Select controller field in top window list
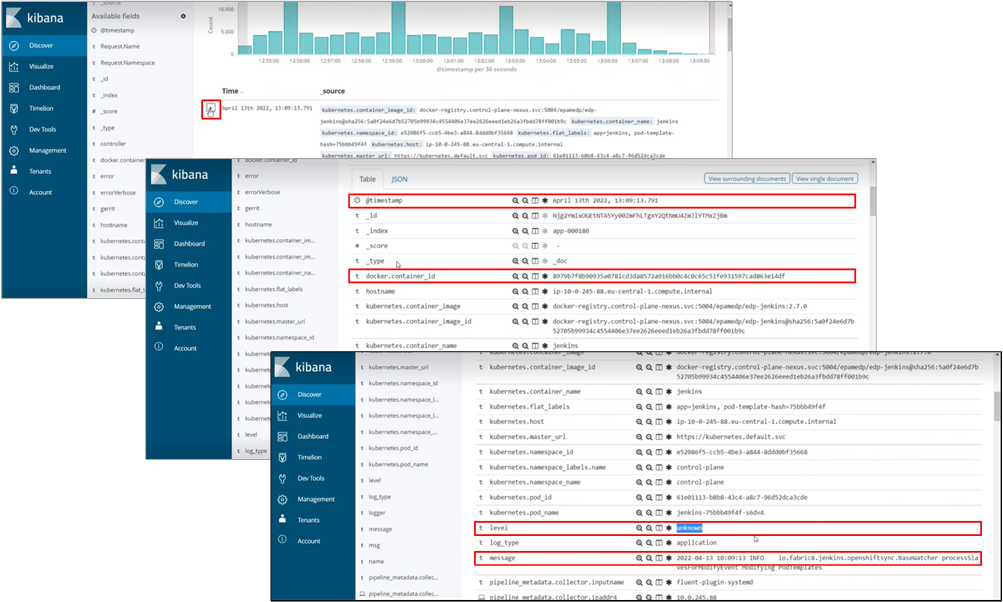Image resolution: width=1003 pixels, height=602 pixels. click(x=113, y=144)
